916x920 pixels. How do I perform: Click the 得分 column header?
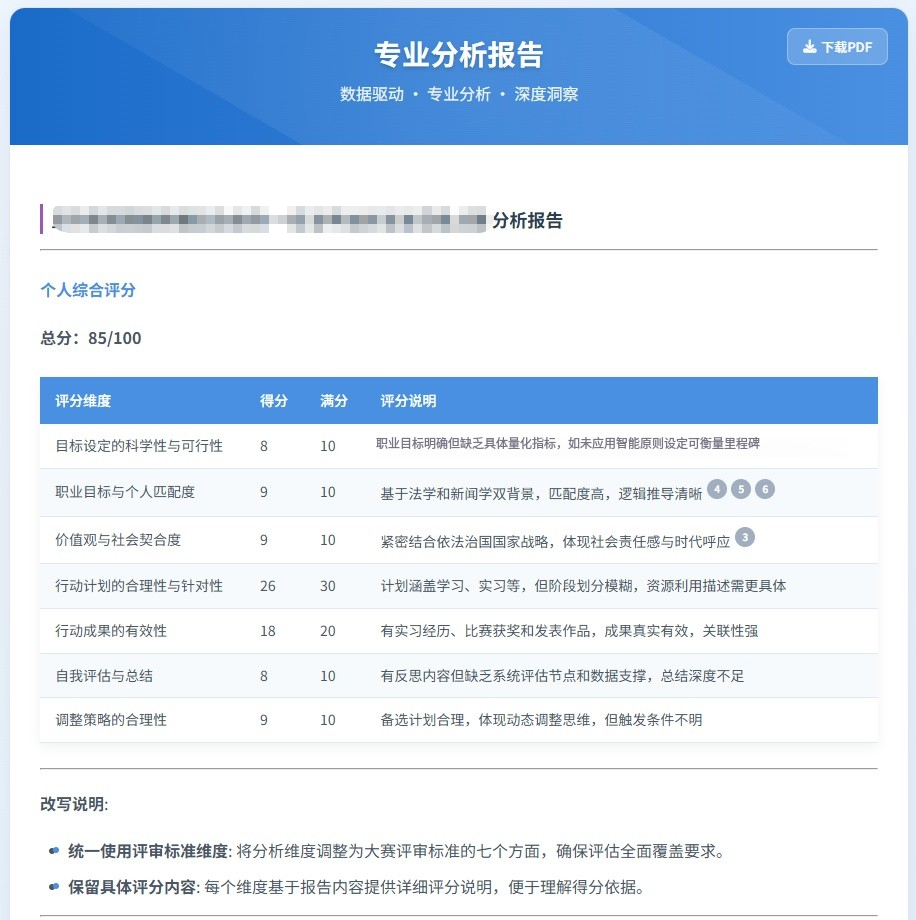click(x=273, y=401)
